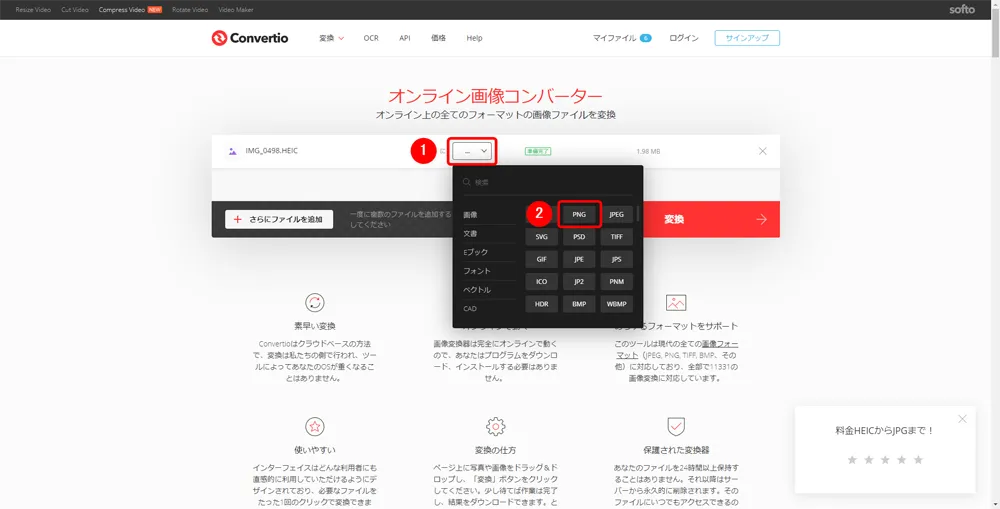The width and height of the screenshot is (1000, 509).
Task: Choose ICO output format
Action: point(541,281)
